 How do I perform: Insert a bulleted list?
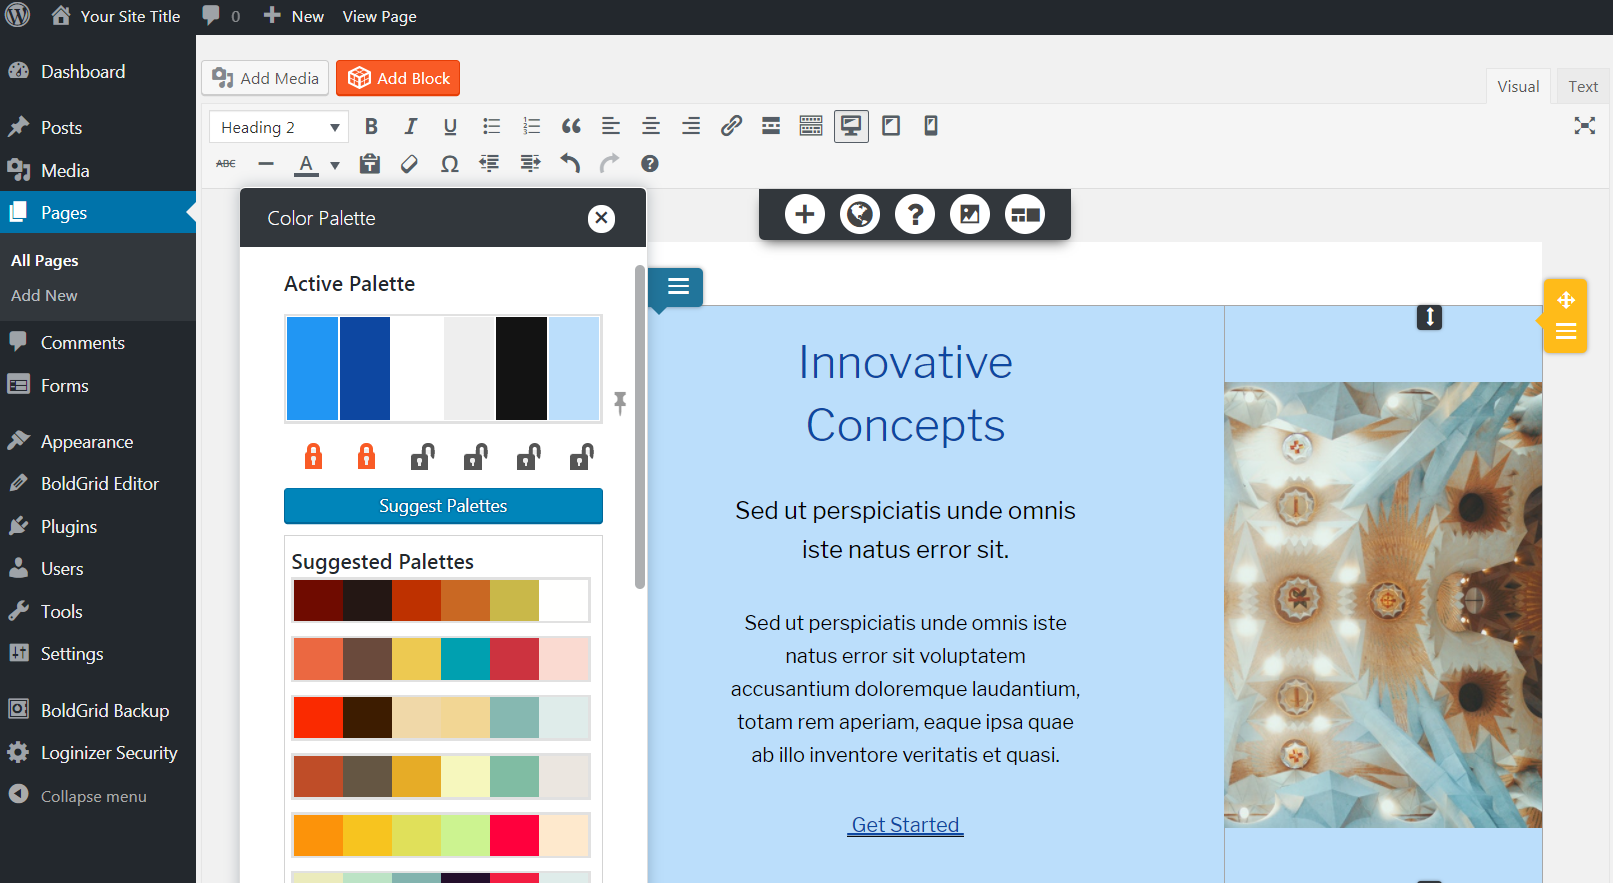[x=491, y=126]
